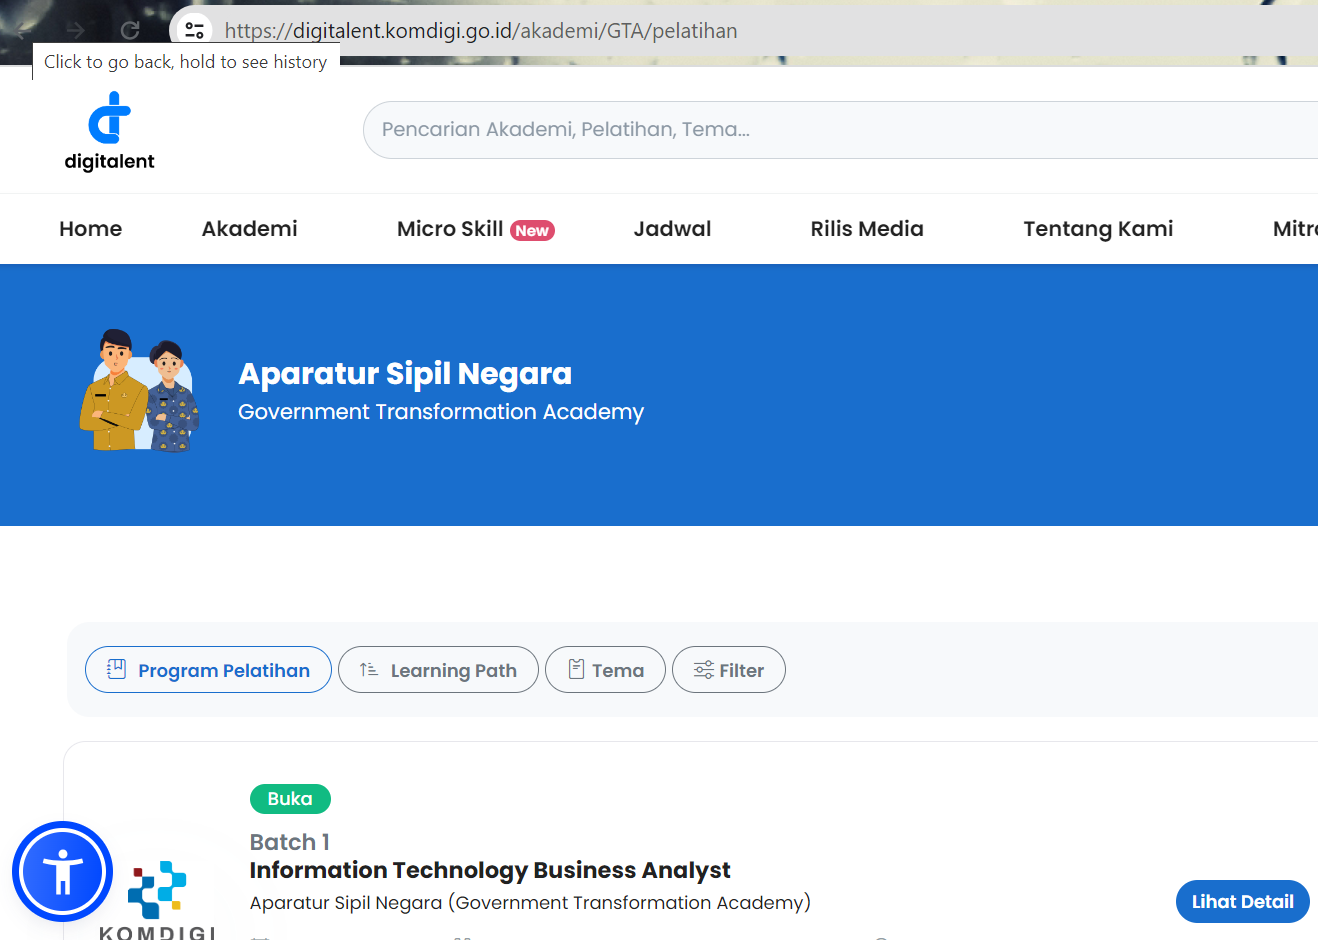Open the Tentang Kami menu
Image resolution: width=1318 pixels, height=940 pixels.
[x=1097, y=229]
